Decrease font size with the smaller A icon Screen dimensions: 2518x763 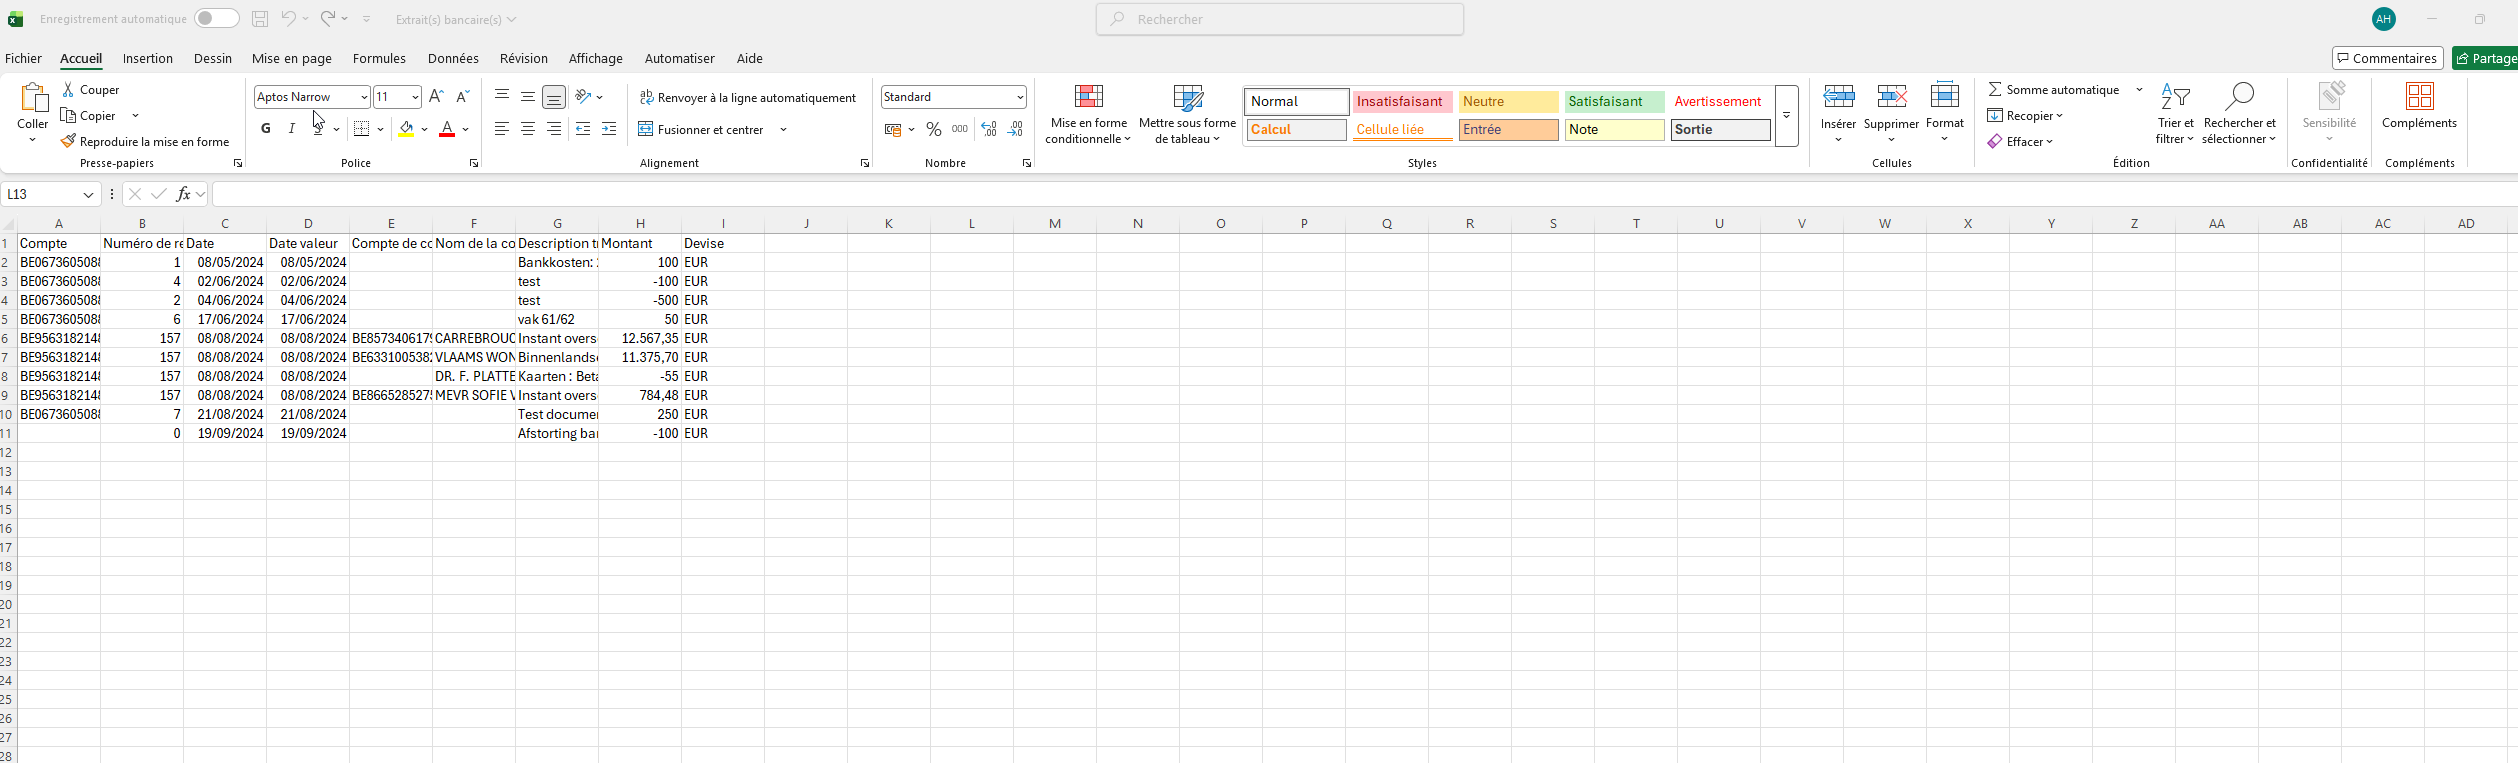pos(462,97)
